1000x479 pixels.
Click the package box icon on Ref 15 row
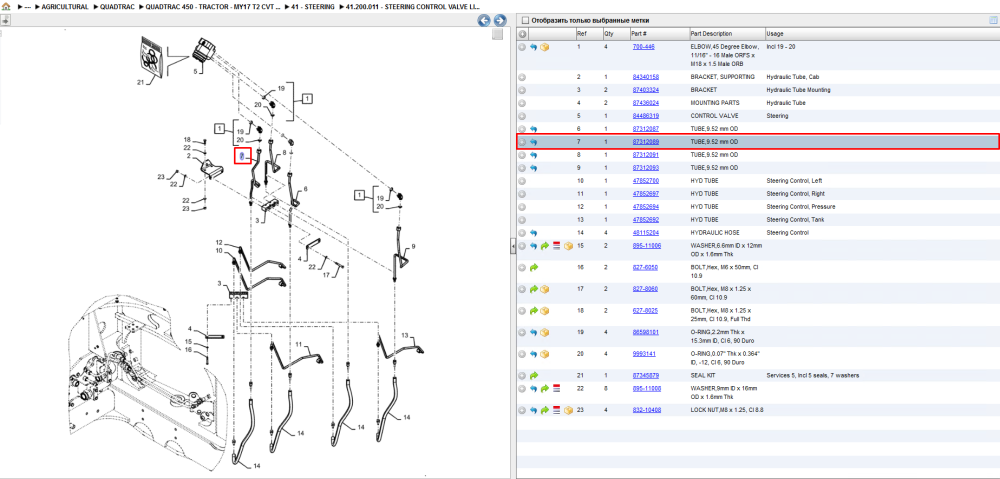point(568,246)
